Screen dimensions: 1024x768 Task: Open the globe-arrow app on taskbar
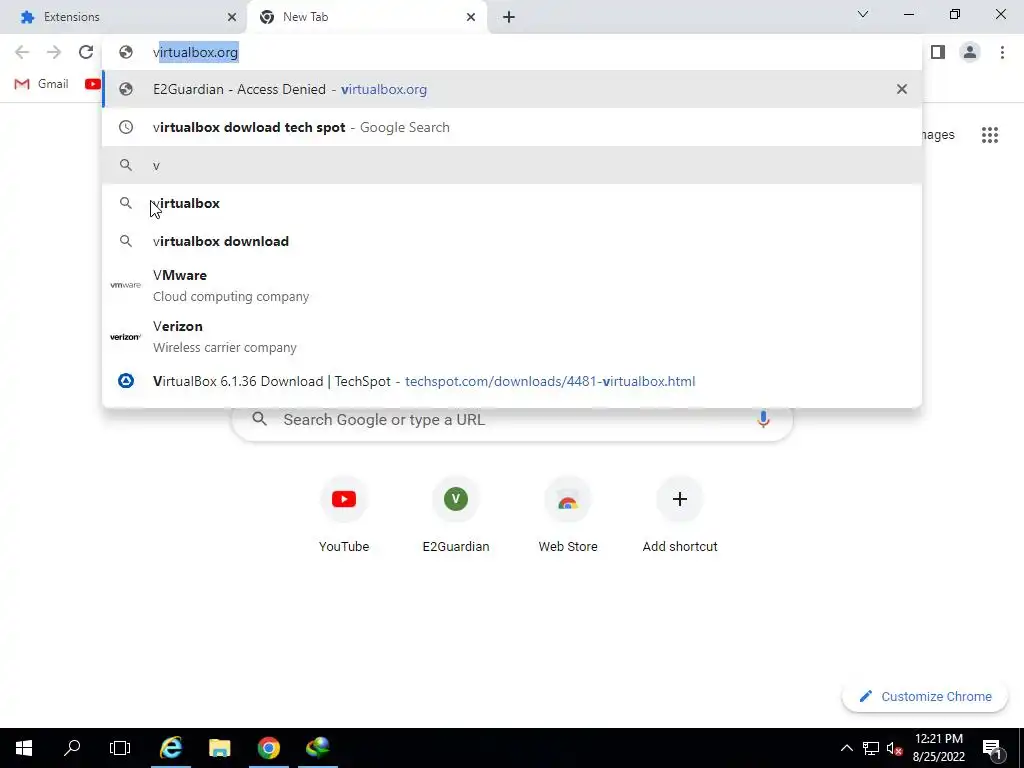pyautogui.click(x=318, y=748)
